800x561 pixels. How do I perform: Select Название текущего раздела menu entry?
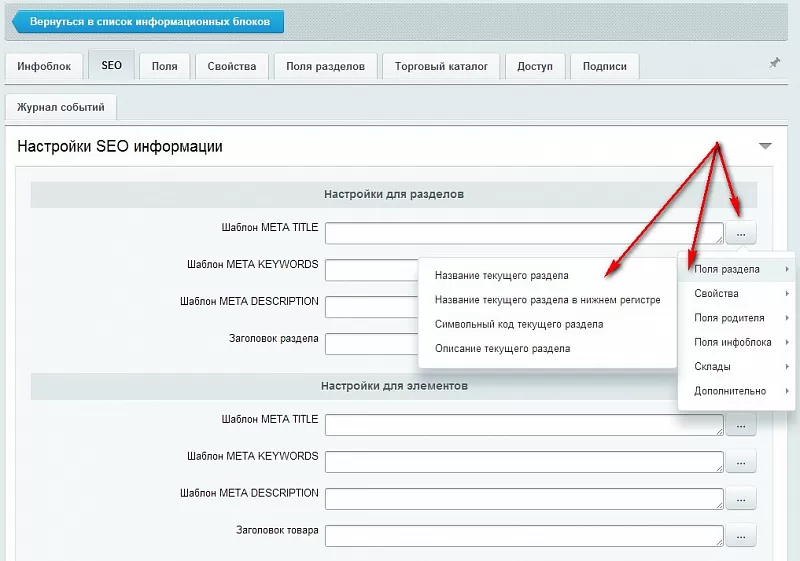point(502,275)
